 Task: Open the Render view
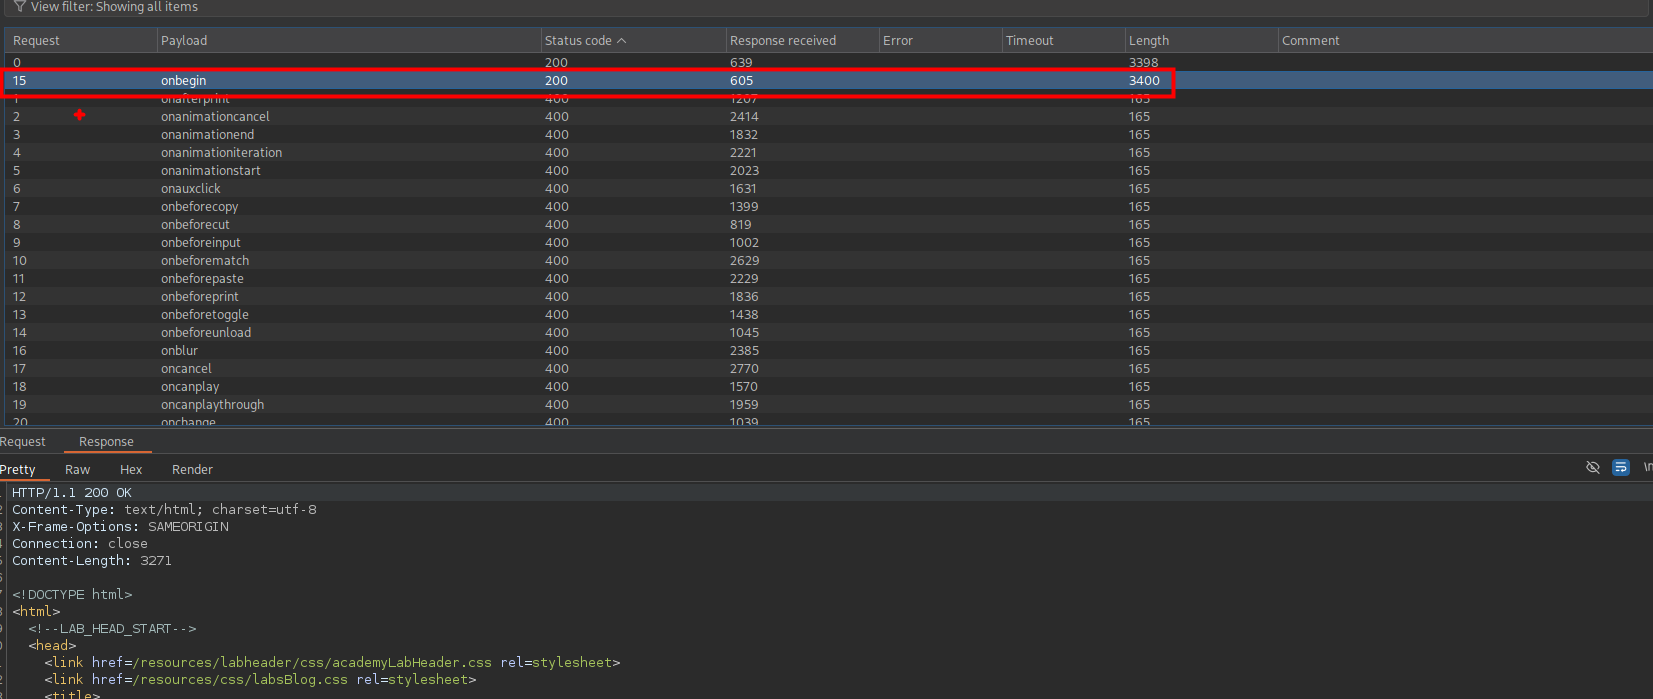(192, 470)
